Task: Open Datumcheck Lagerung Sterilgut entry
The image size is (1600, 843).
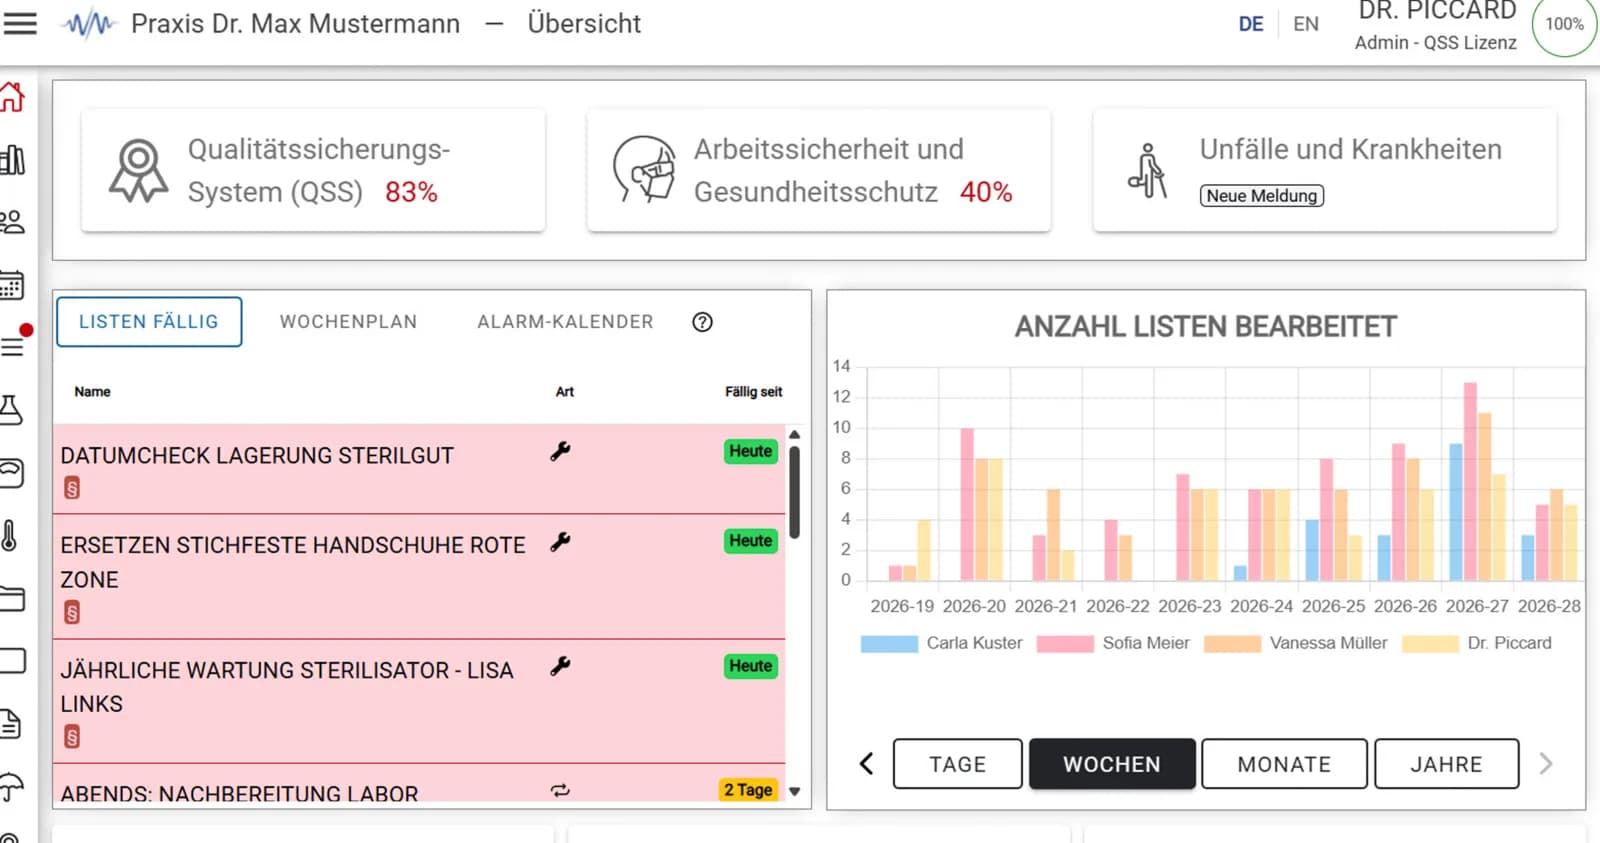Action: point(419,469)
